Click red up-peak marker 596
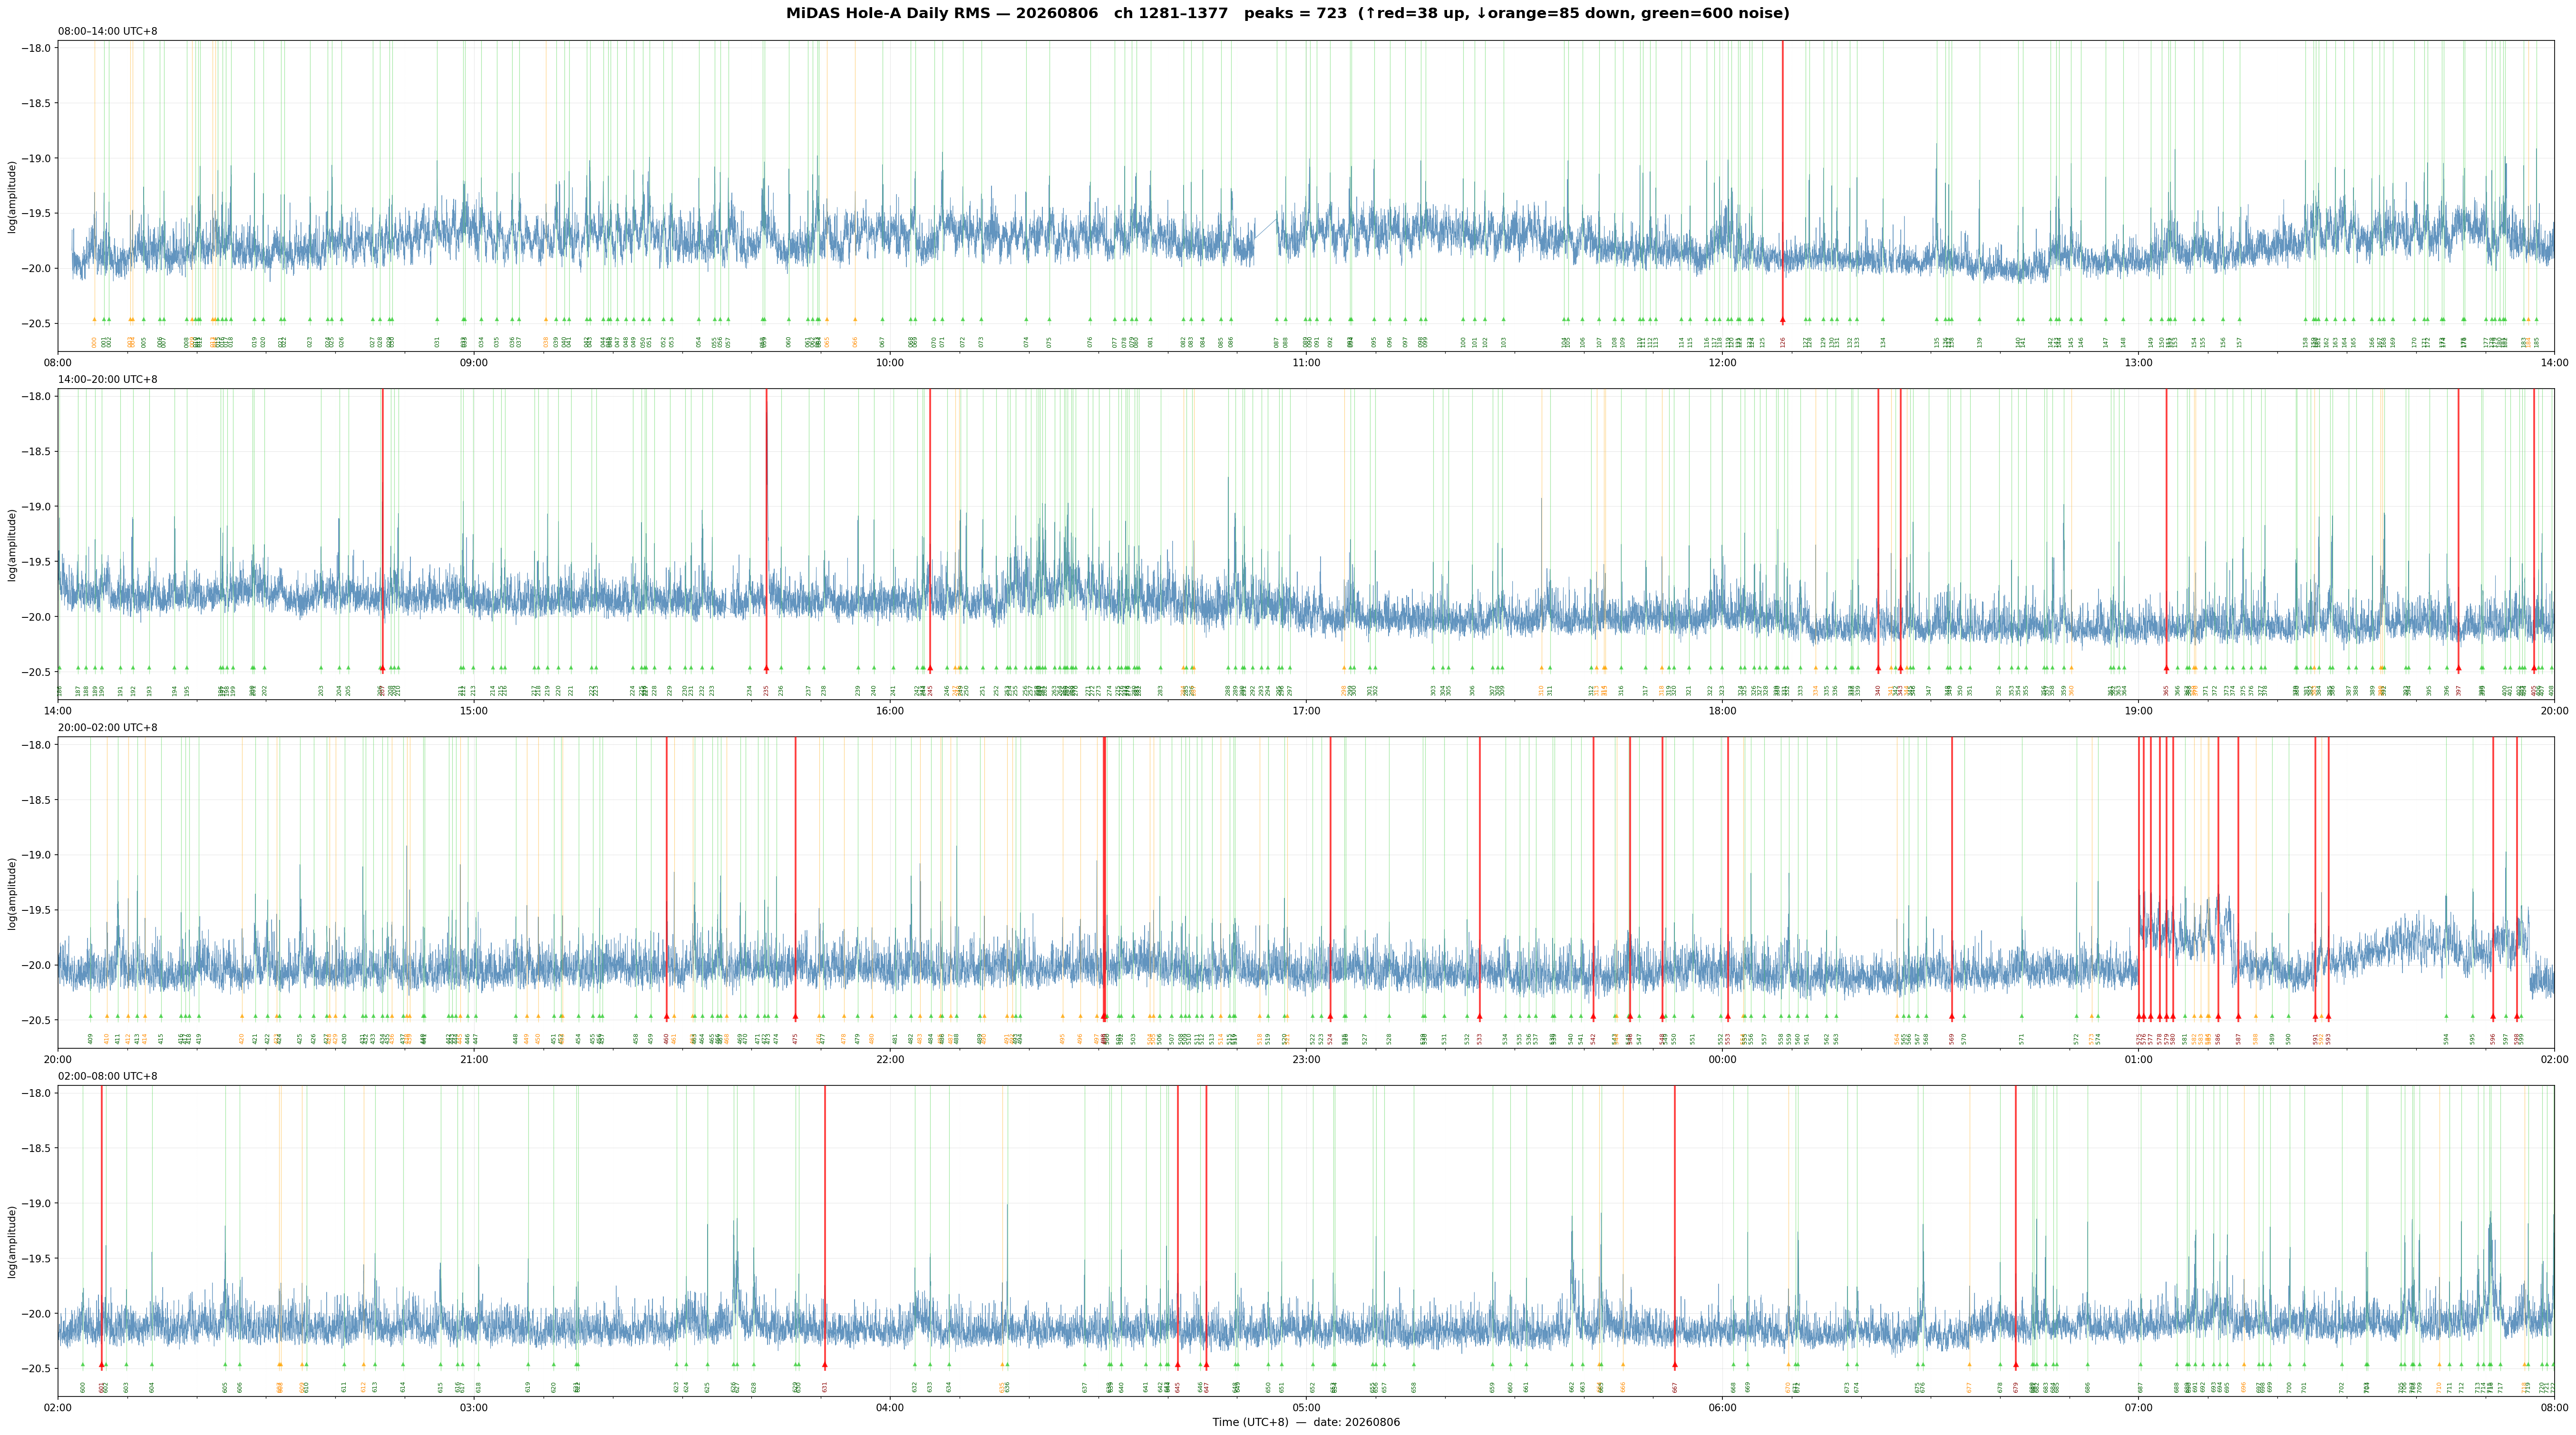 pos(2493,1017)
